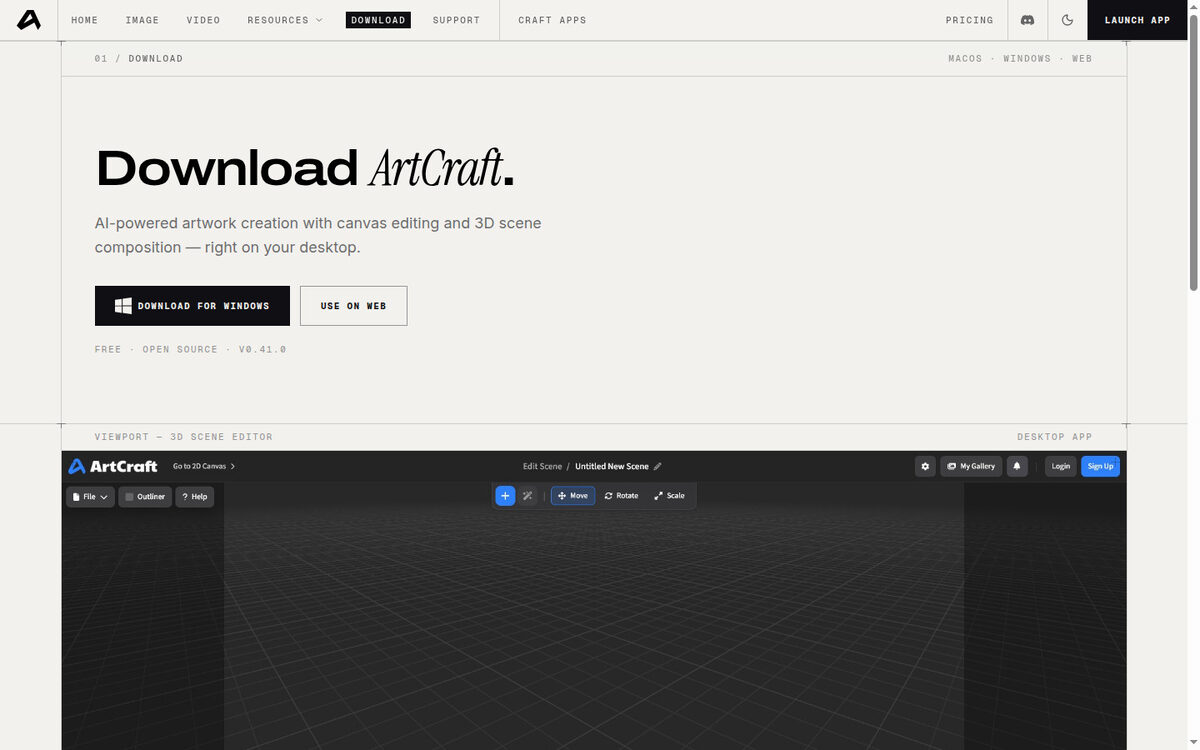Click the "Download ArtCraft." heading
The image size is (1200, 750).
click(x=305, y=168)
